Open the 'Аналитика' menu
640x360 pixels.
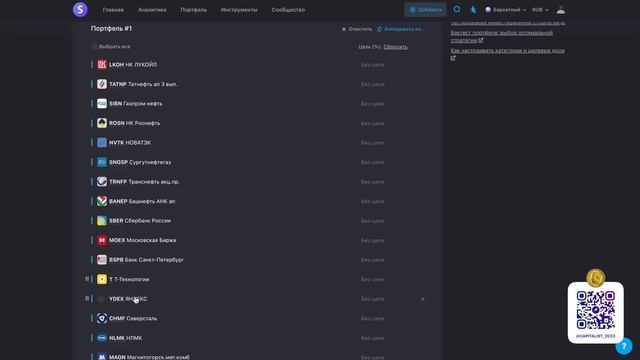[x=152, y=10]
